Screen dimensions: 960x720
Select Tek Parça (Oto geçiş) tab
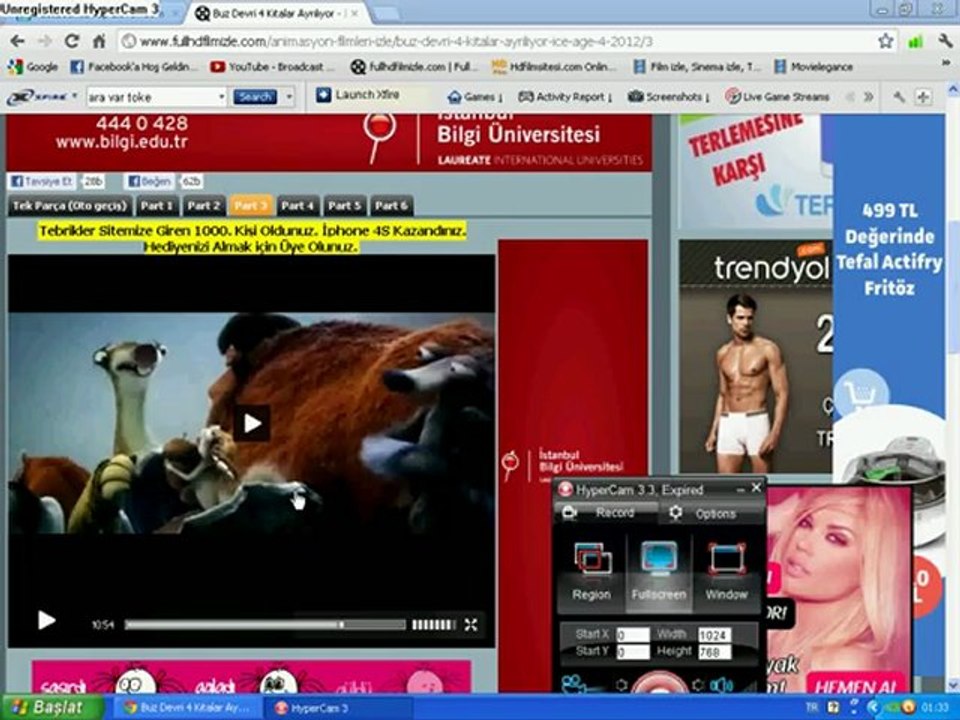(70, 206)
